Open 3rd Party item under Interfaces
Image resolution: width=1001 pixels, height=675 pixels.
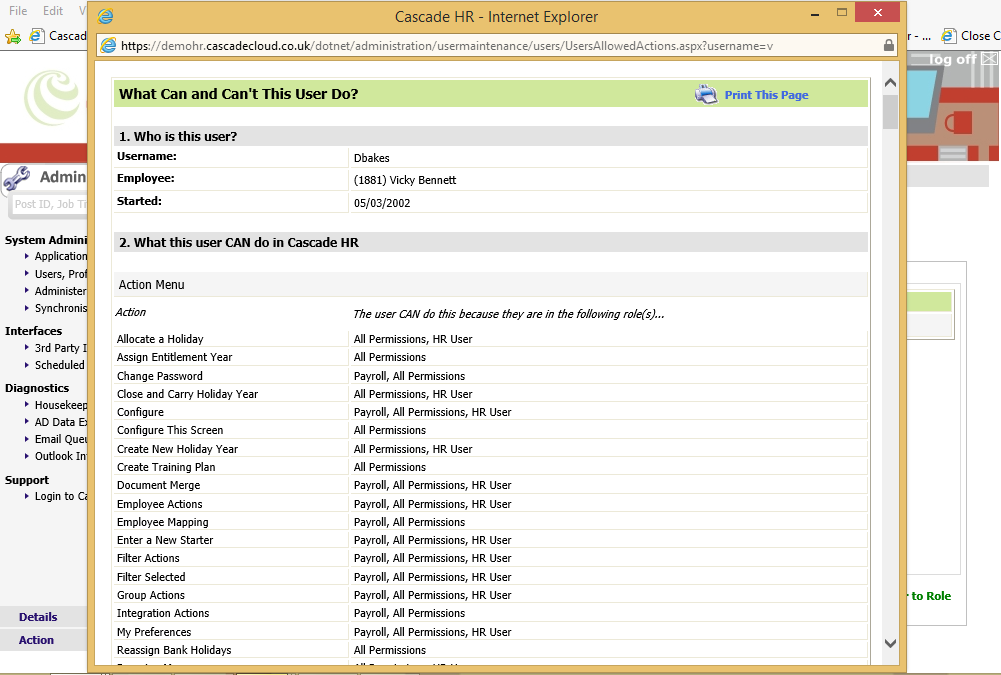tap(61, 348)
